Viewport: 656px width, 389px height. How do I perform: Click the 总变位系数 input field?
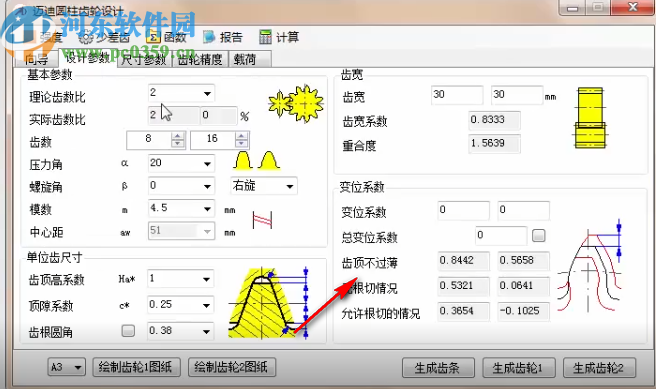tap(501, 236)
